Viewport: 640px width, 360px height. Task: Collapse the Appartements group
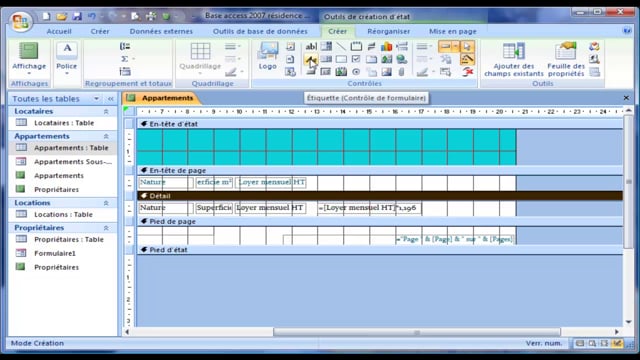[x=106, y=136]
